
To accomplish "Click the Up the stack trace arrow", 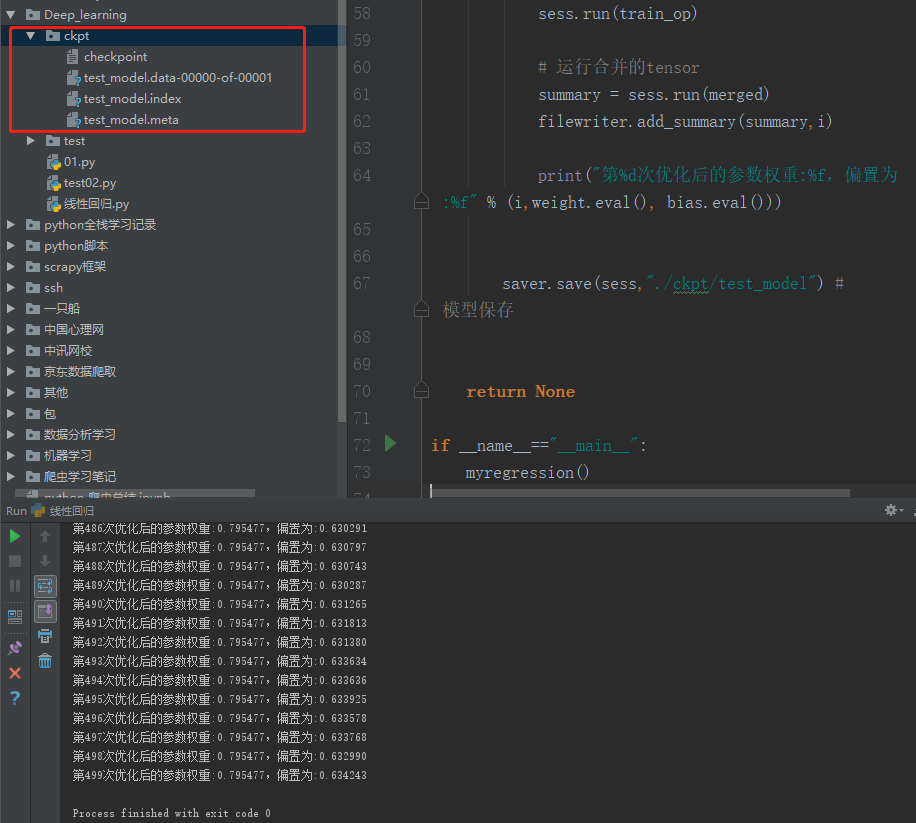I will [x=45, y=536].
